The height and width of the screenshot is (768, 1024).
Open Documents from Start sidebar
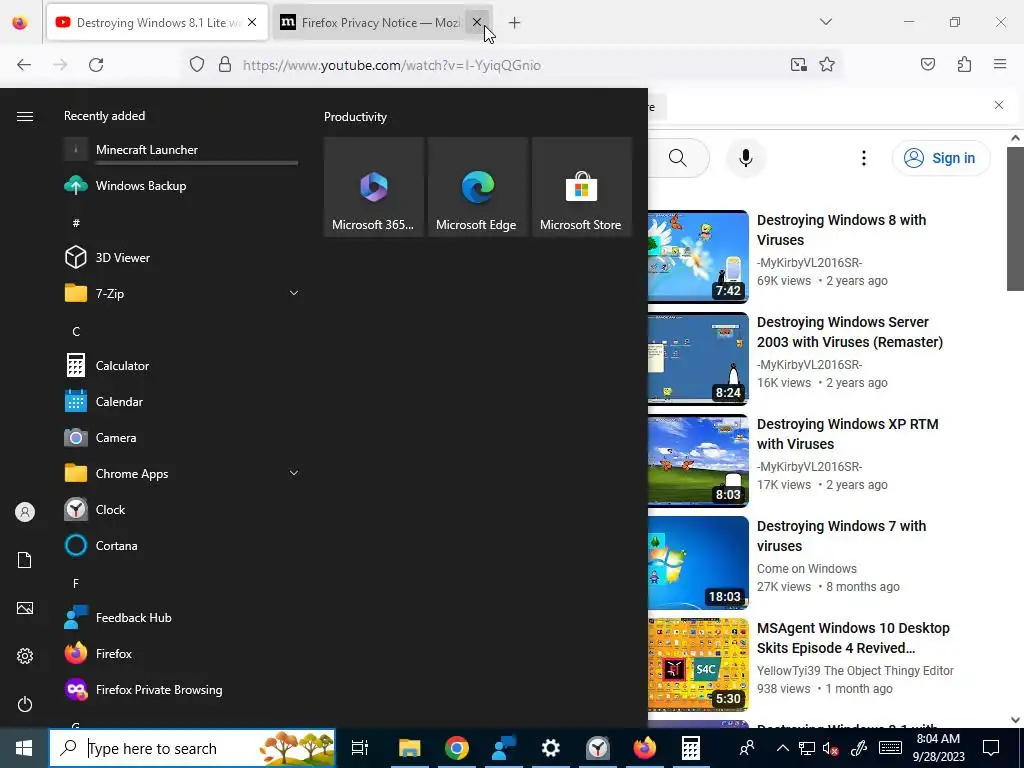[x=25, y=560]
